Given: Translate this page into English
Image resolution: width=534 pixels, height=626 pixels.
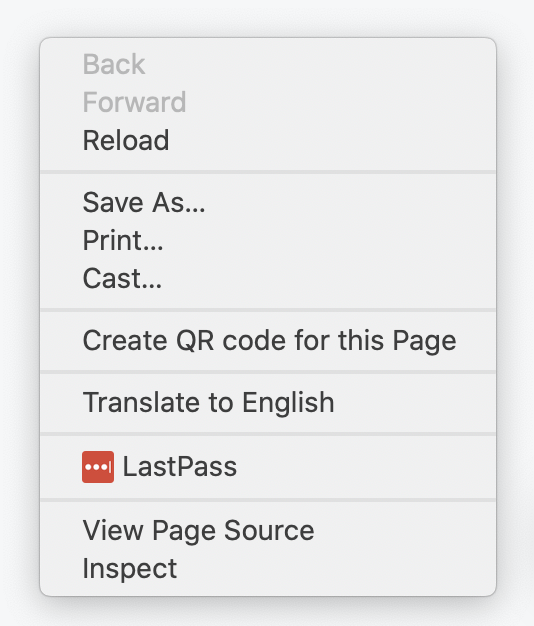Looking at the screenshot, I should coord(268,402).
